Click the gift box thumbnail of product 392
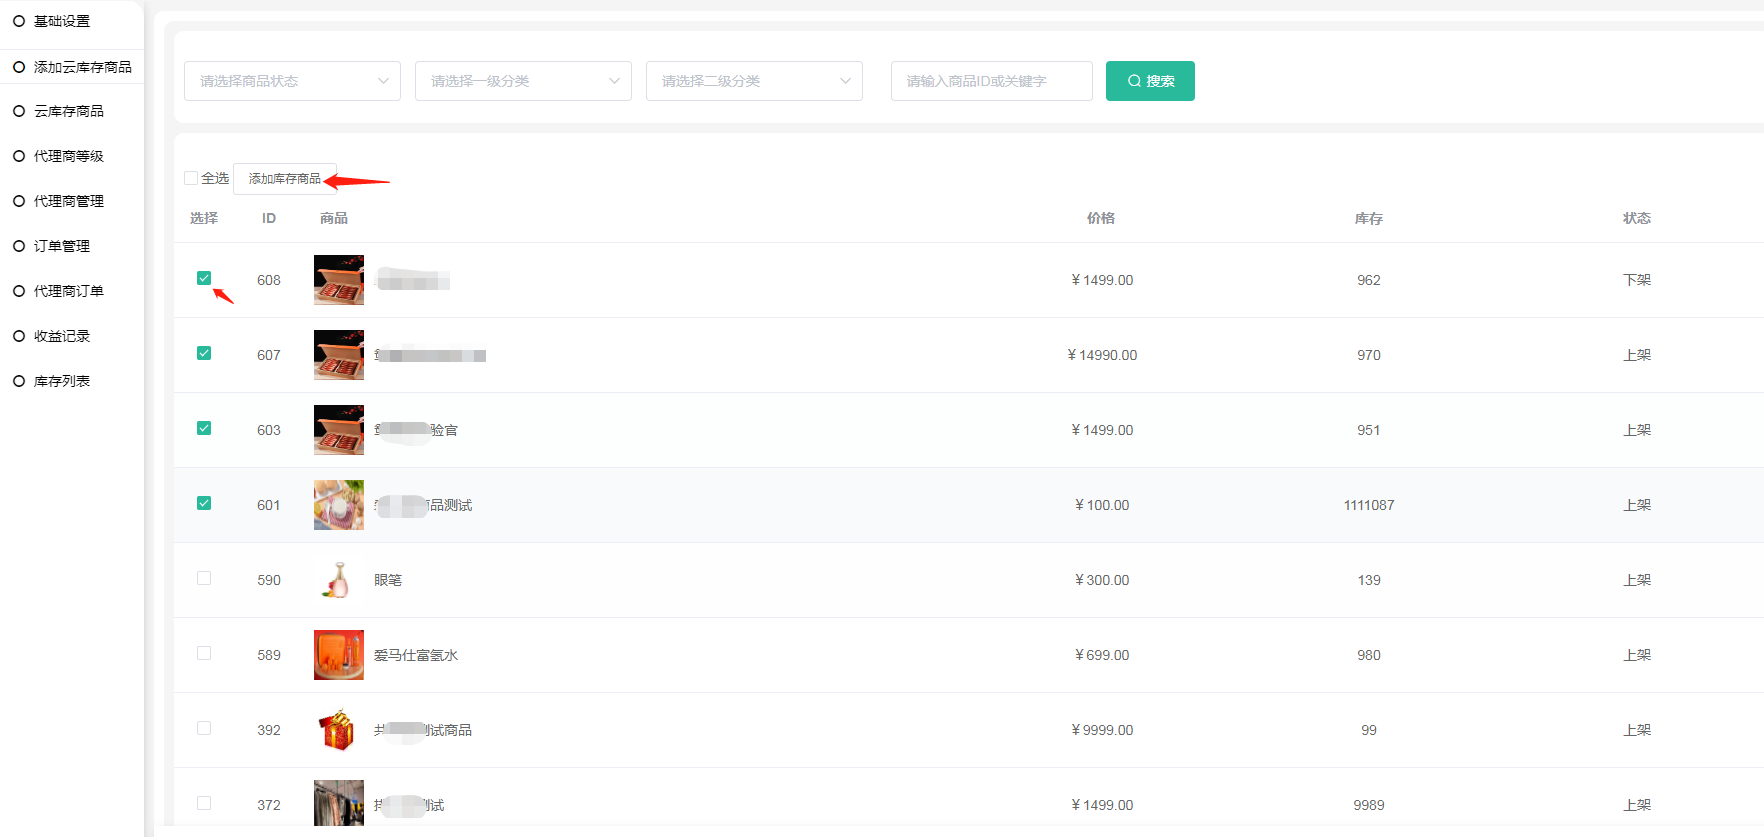Screen dimensions: 1764x837 click(338, 730)
